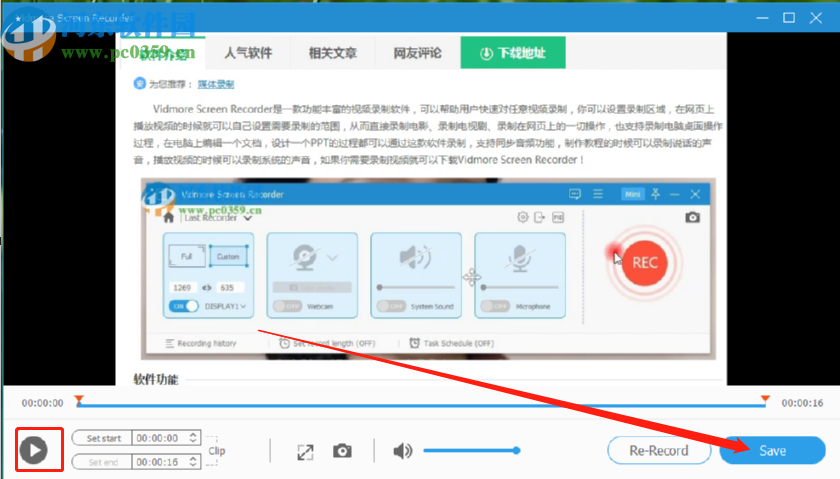Open the 人气软件 tab
Screen dimensions: 840x479
click(x=248, y=53)
